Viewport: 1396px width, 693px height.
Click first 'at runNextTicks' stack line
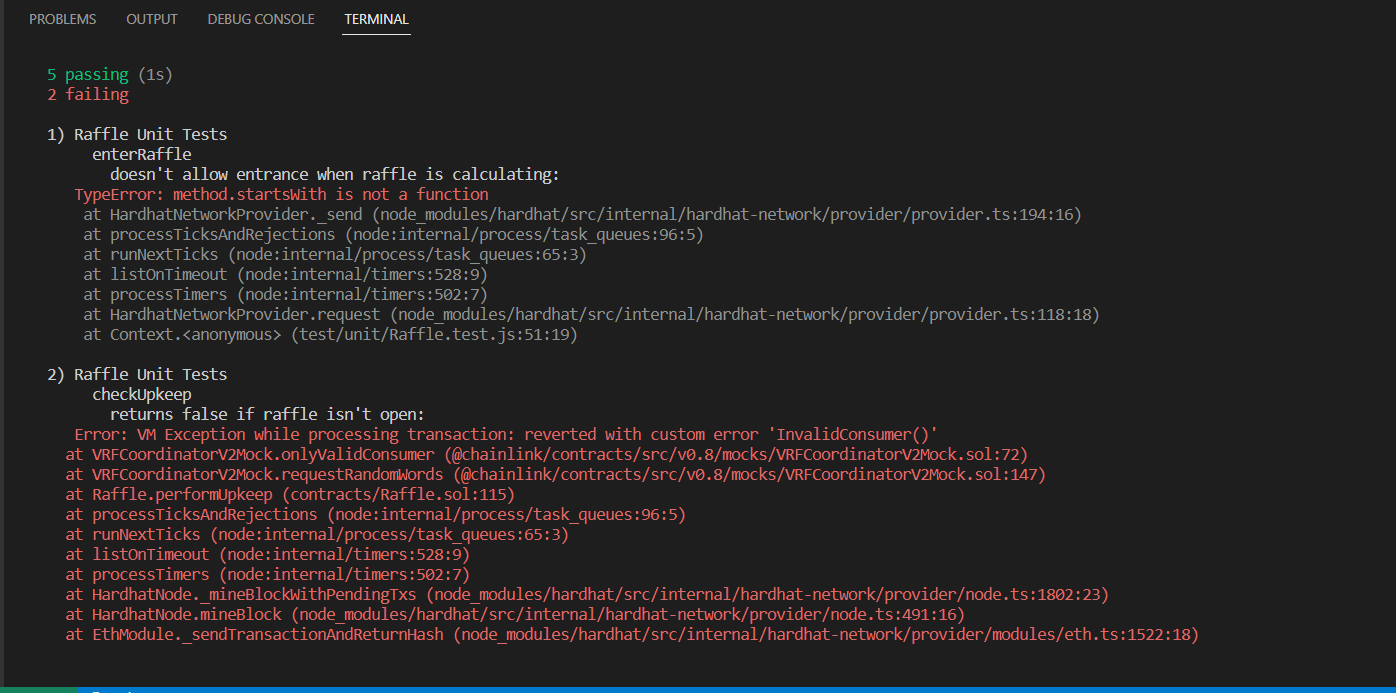click(335, 255)
